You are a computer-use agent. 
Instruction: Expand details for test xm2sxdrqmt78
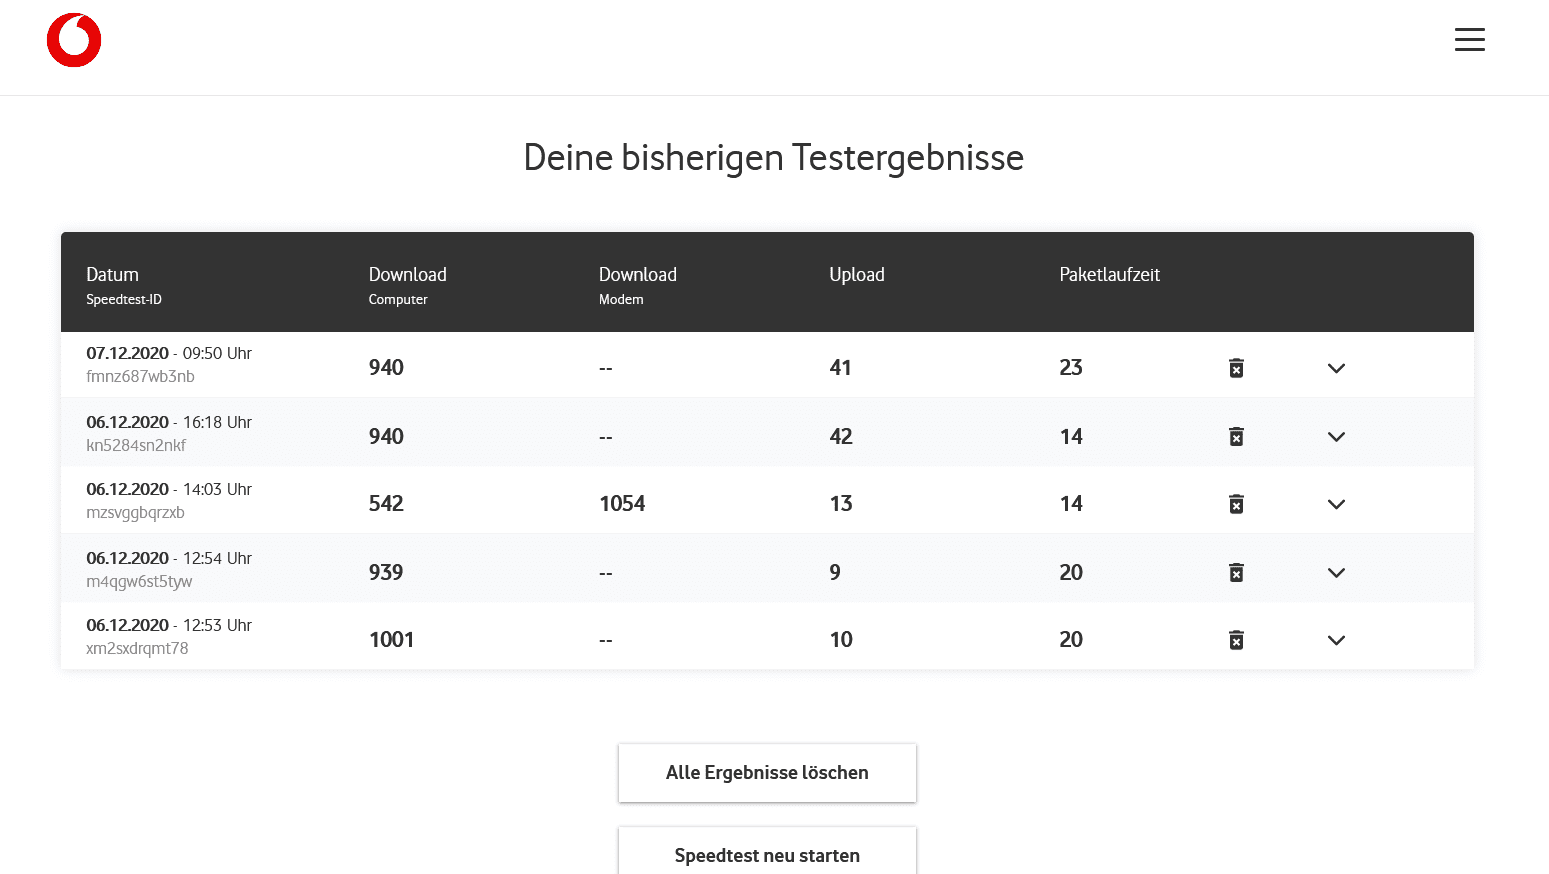coord(1336,640)
